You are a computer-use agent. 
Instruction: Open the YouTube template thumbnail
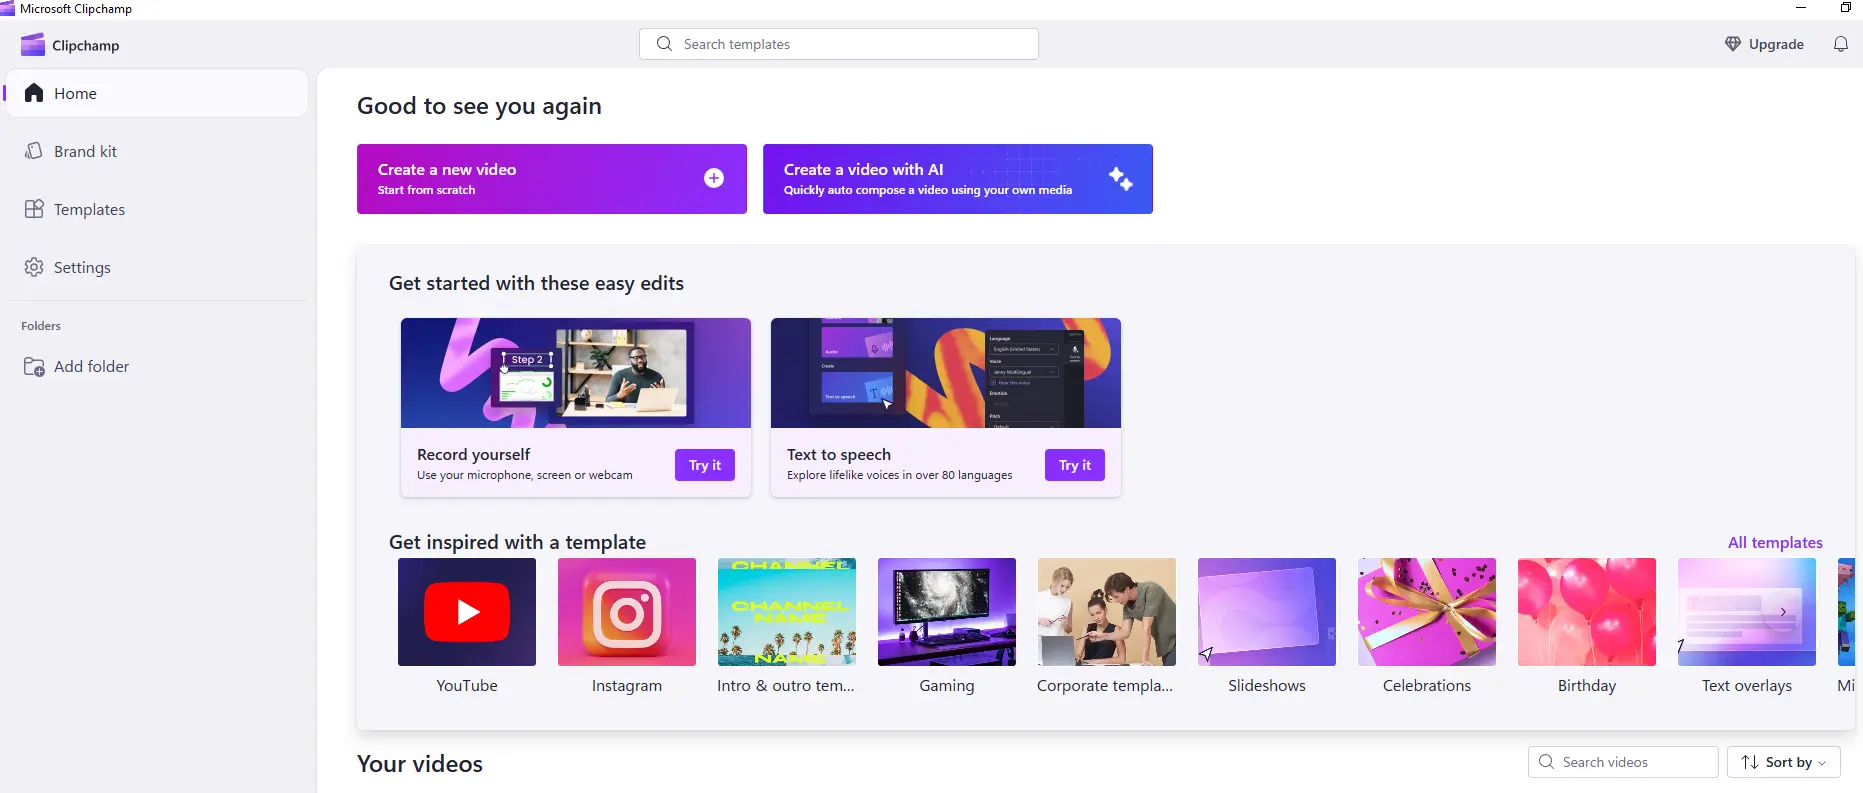467,612
